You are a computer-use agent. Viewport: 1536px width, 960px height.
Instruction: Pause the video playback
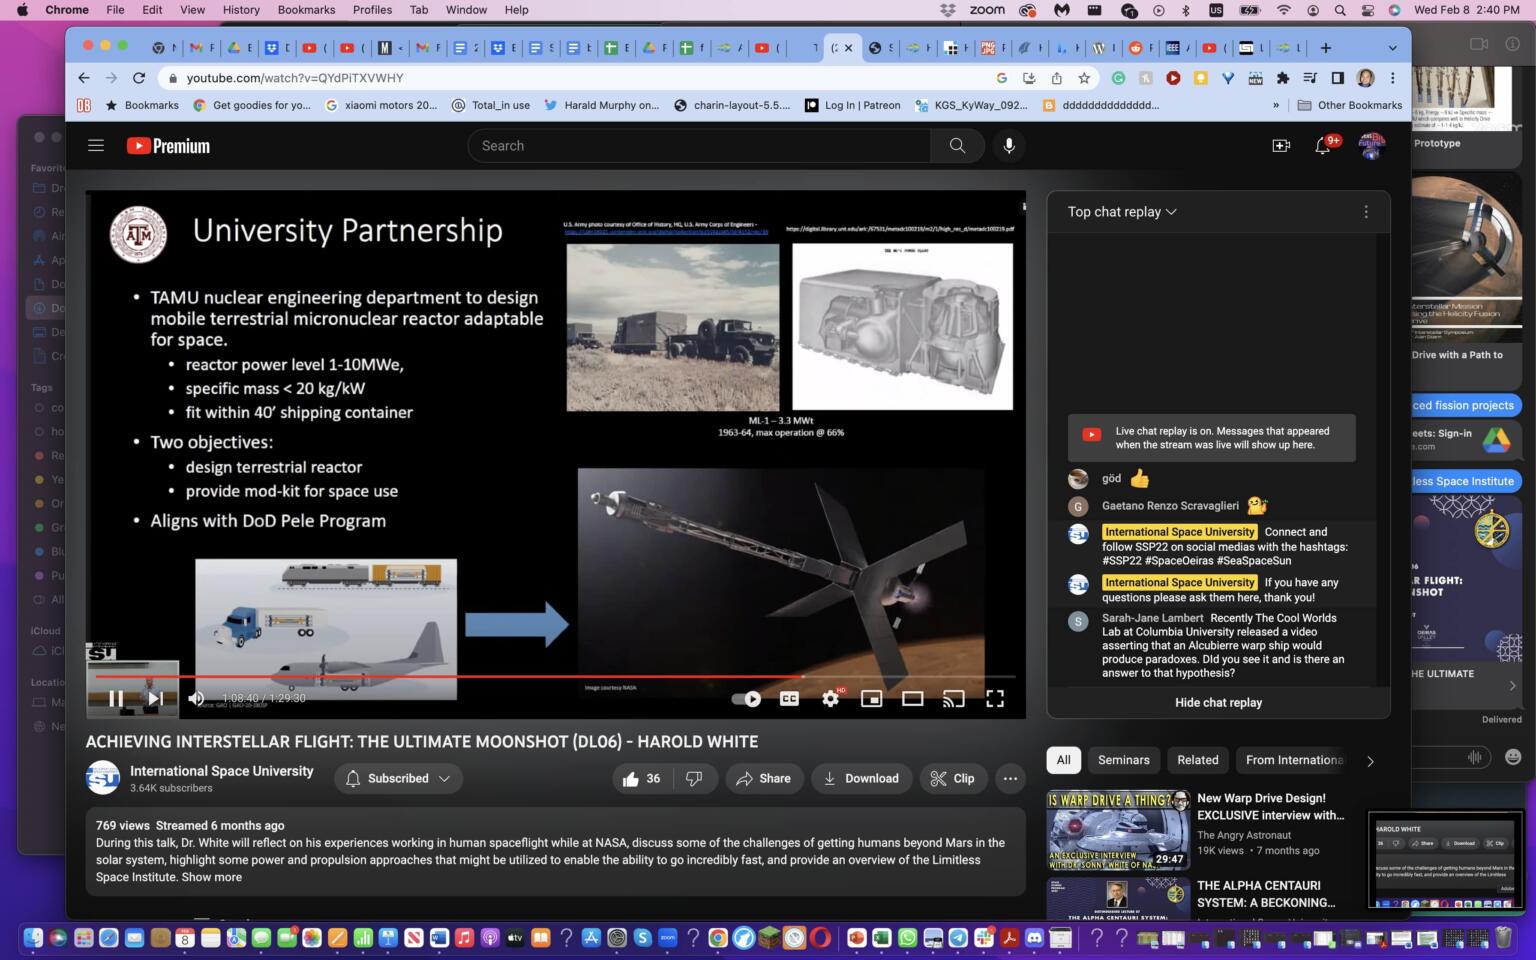point(116,699)
